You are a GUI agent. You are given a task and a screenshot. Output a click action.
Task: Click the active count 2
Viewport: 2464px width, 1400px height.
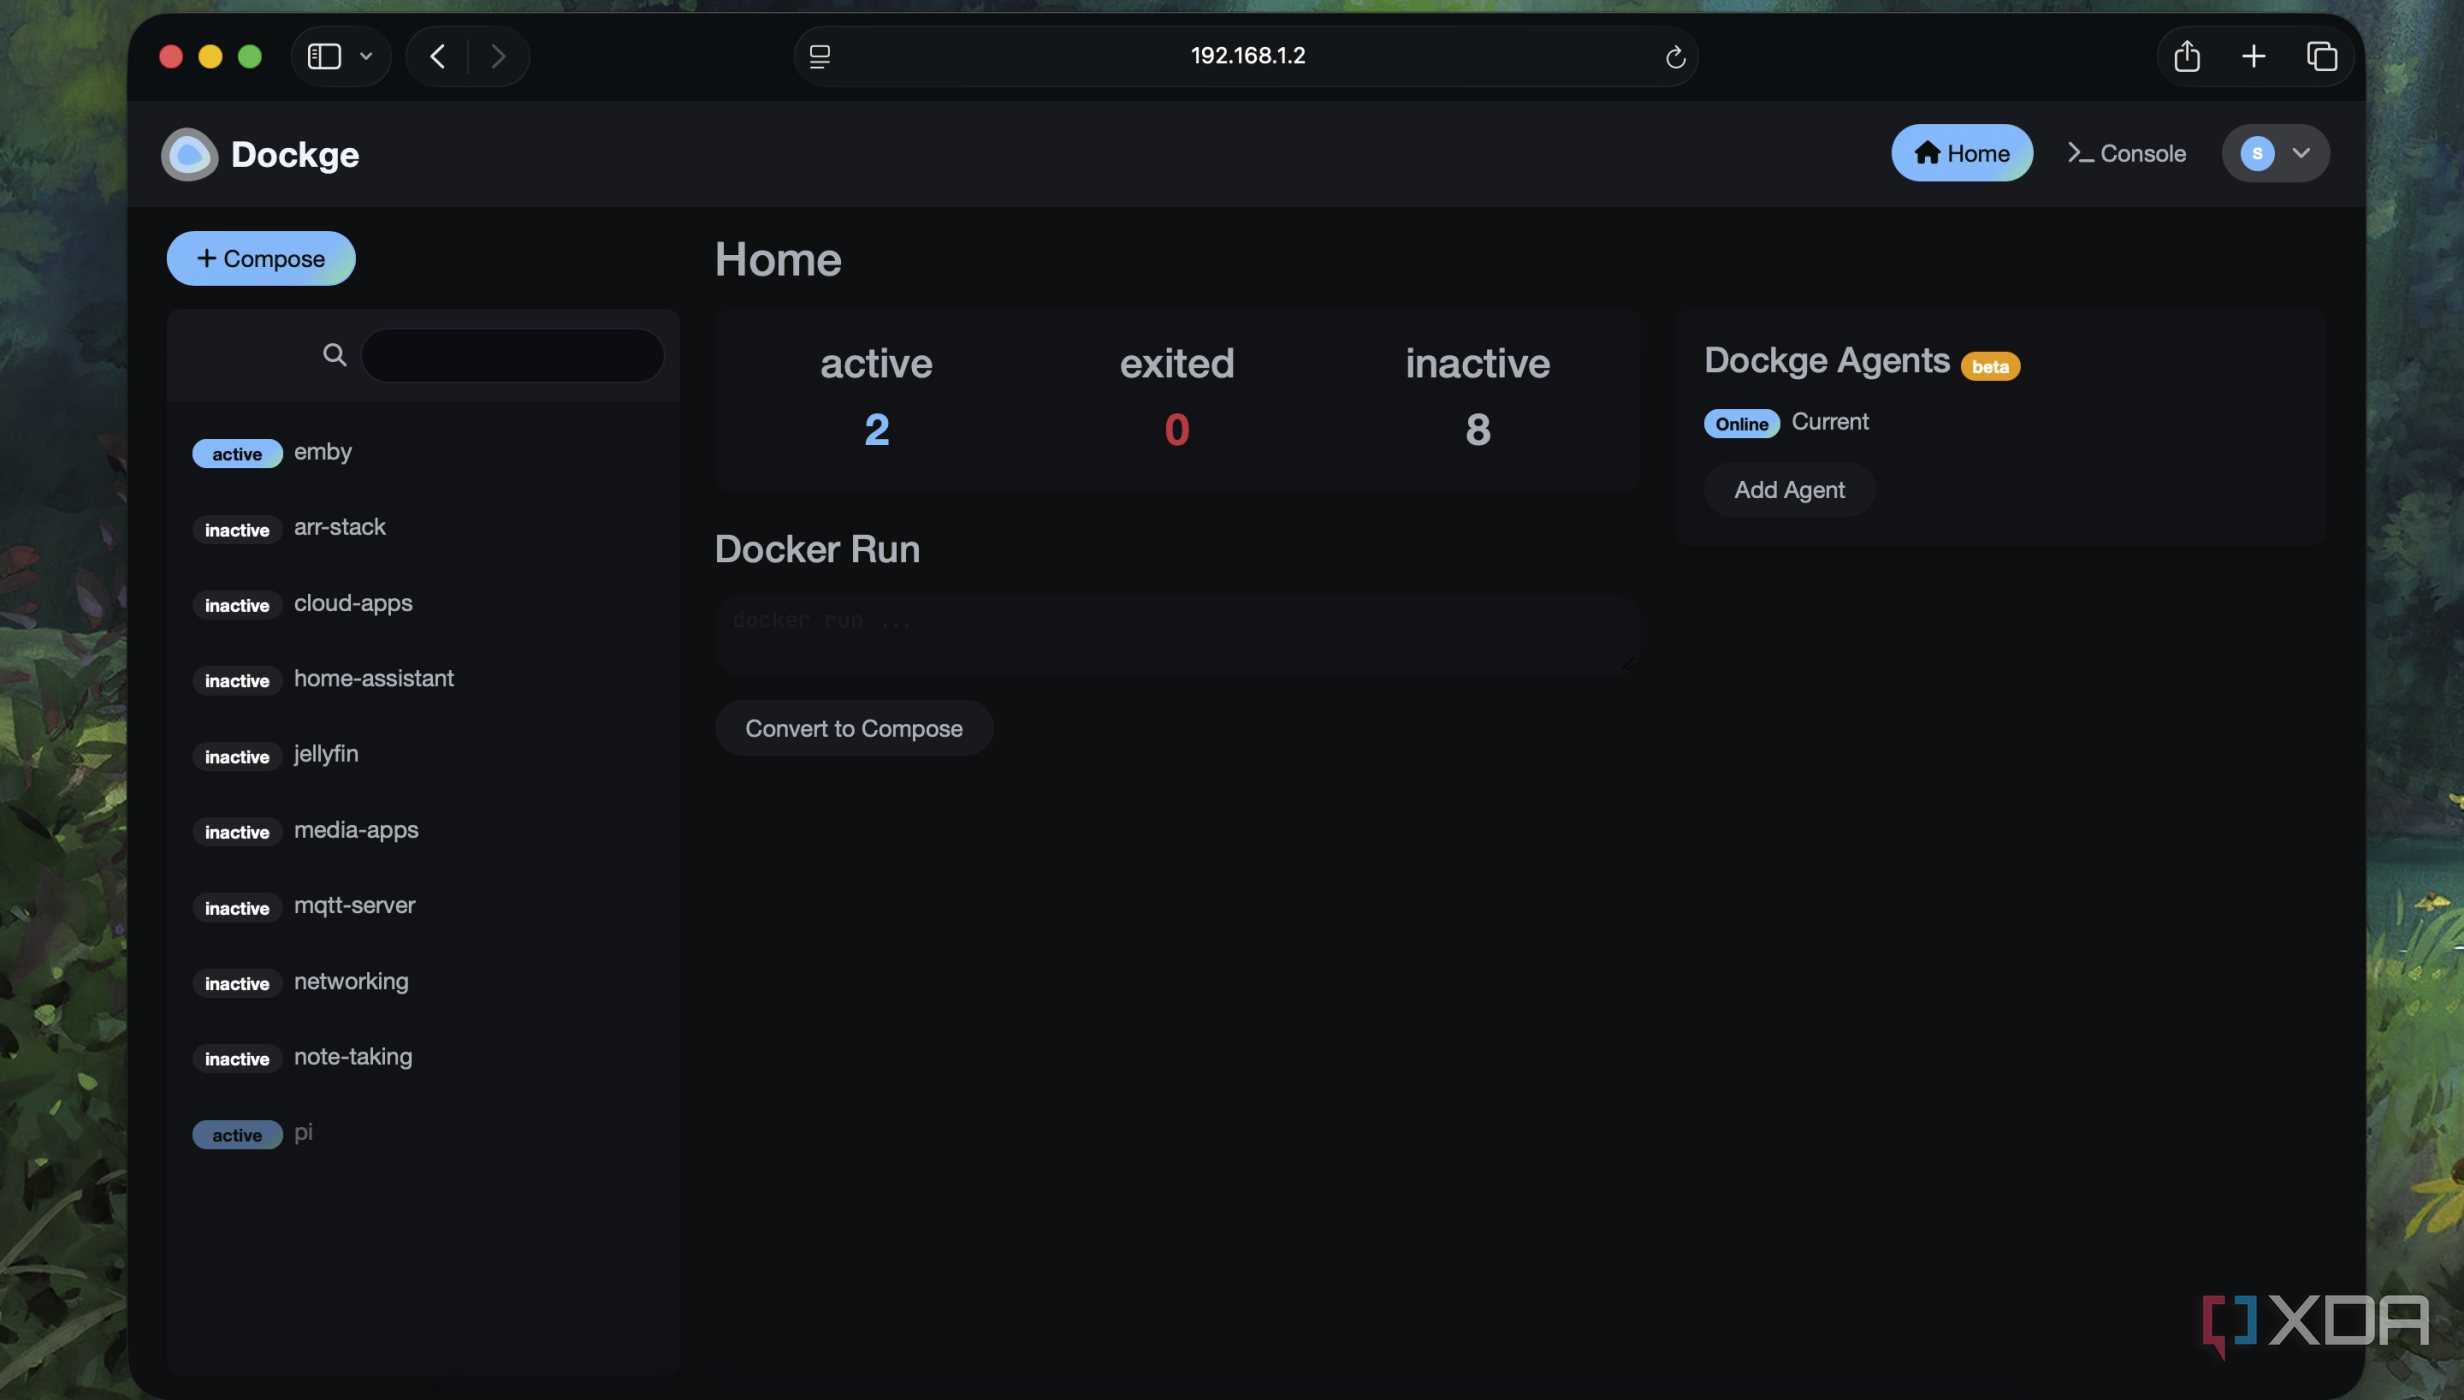tap(876, 430)
